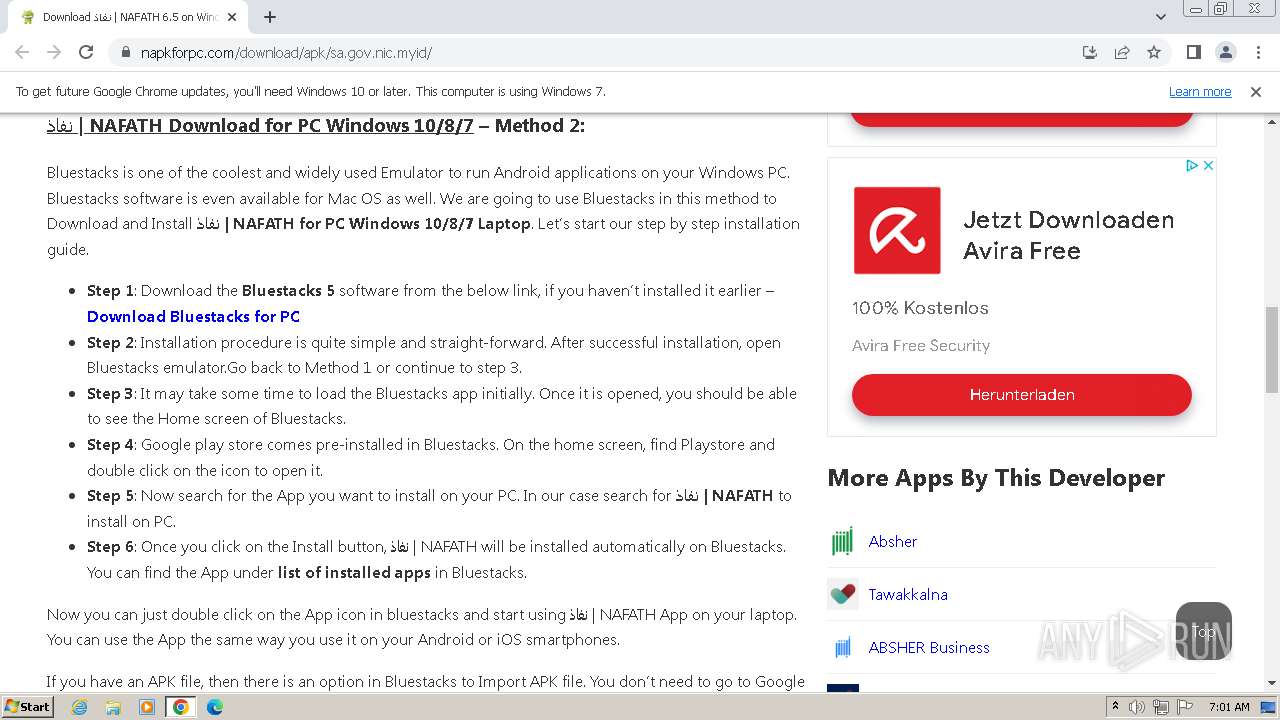The width and height of the screenshot is (1280, 720).
Task: Open the volume speaker tray icon
Action: click(1137, 707)
